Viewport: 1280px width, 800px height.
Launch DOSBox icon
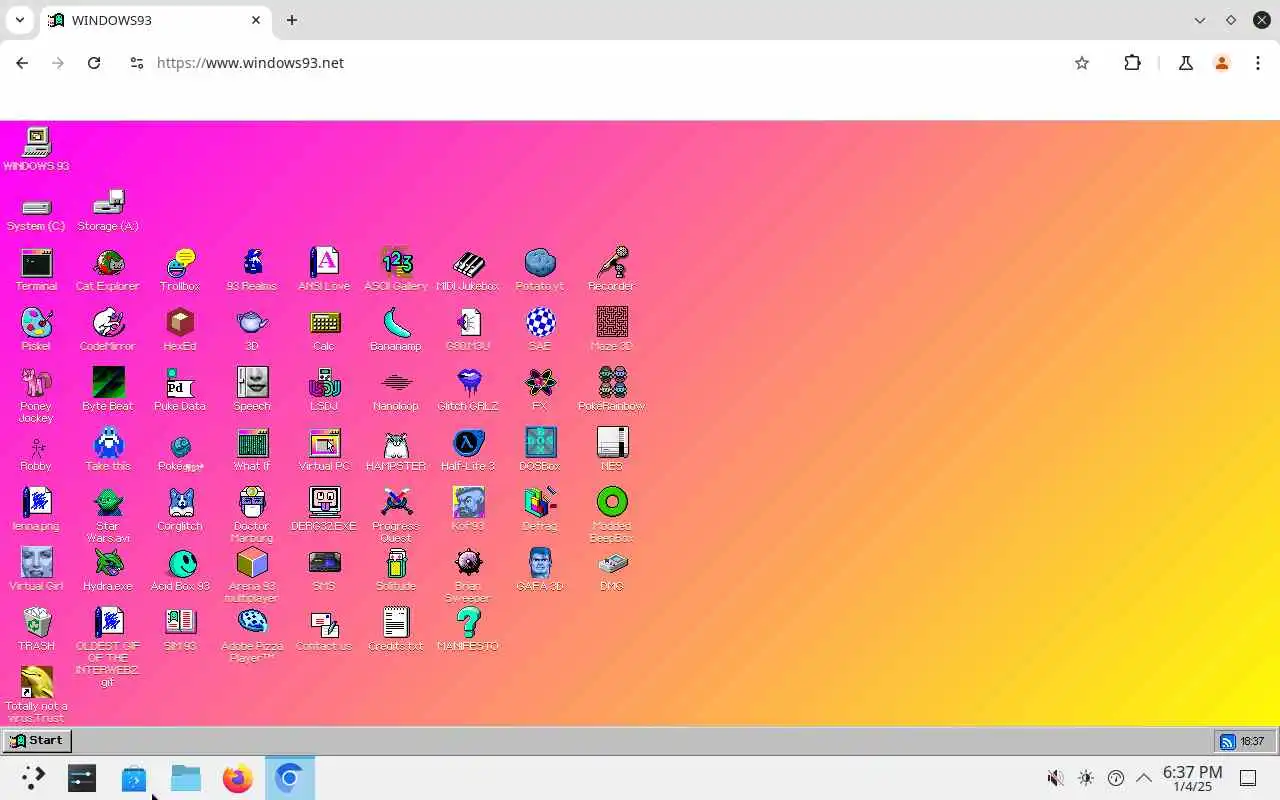coord(540,450)
